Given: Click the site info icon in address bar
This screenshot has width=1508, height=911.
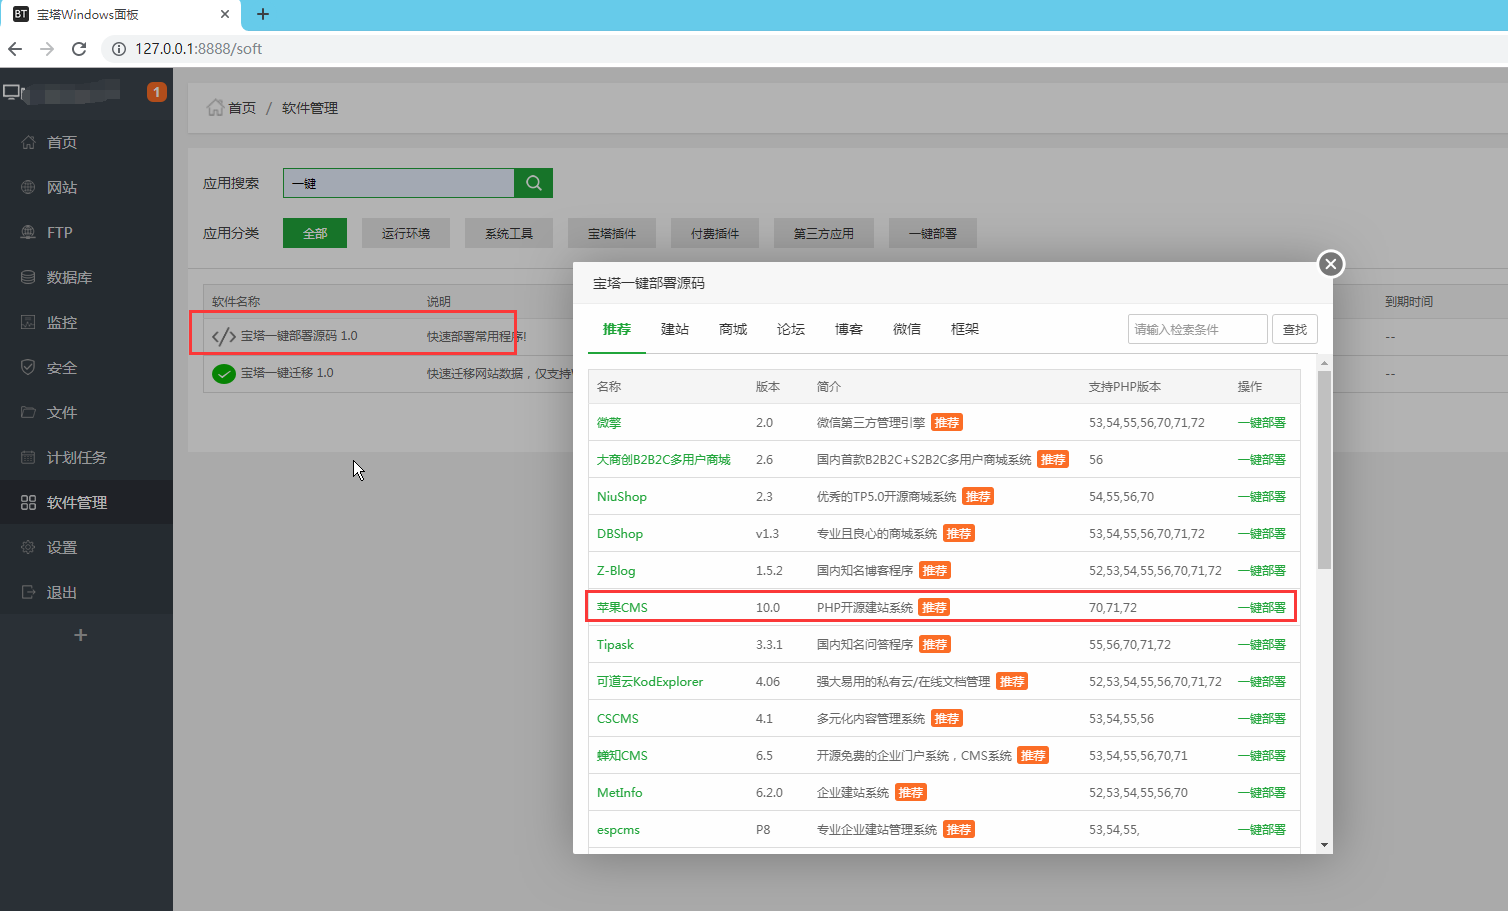Looking at the screenshot, I should [x=118, y=49].
